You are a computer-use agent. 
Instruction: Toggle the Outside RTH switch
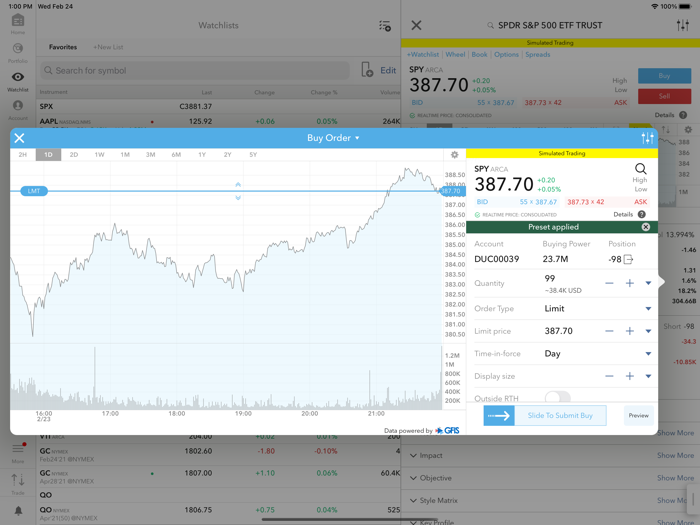click(558, 396)
